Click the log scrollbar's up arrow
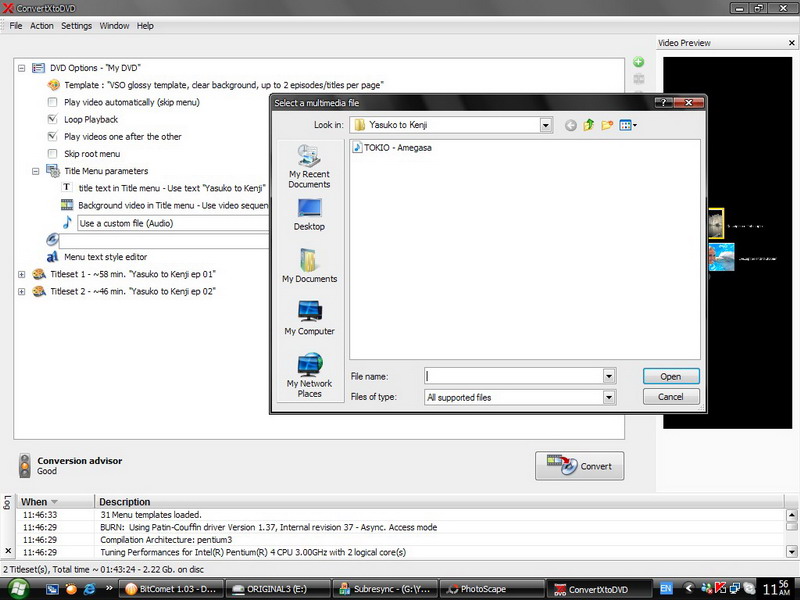 (x=791, y=515)
